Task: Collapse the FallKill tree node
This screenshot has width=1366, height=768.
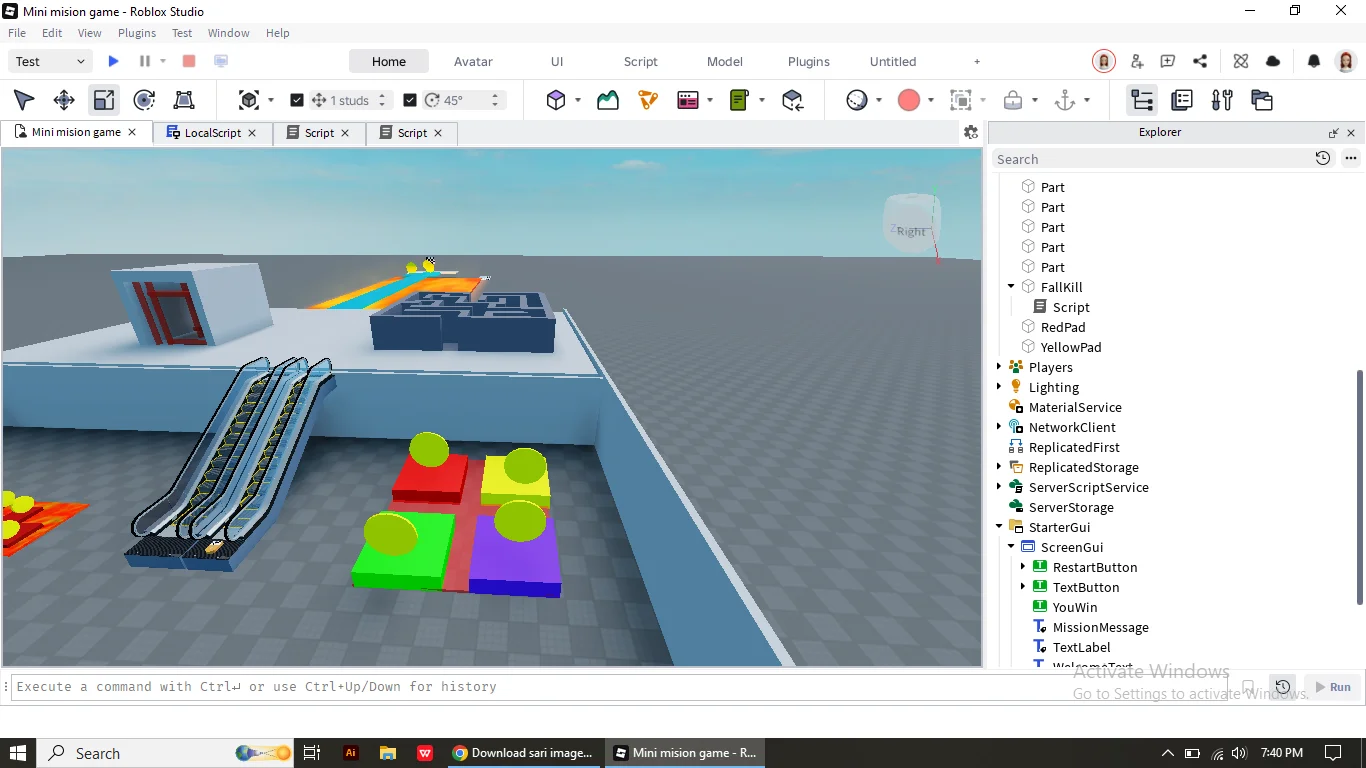Action: coord(1011,287)
